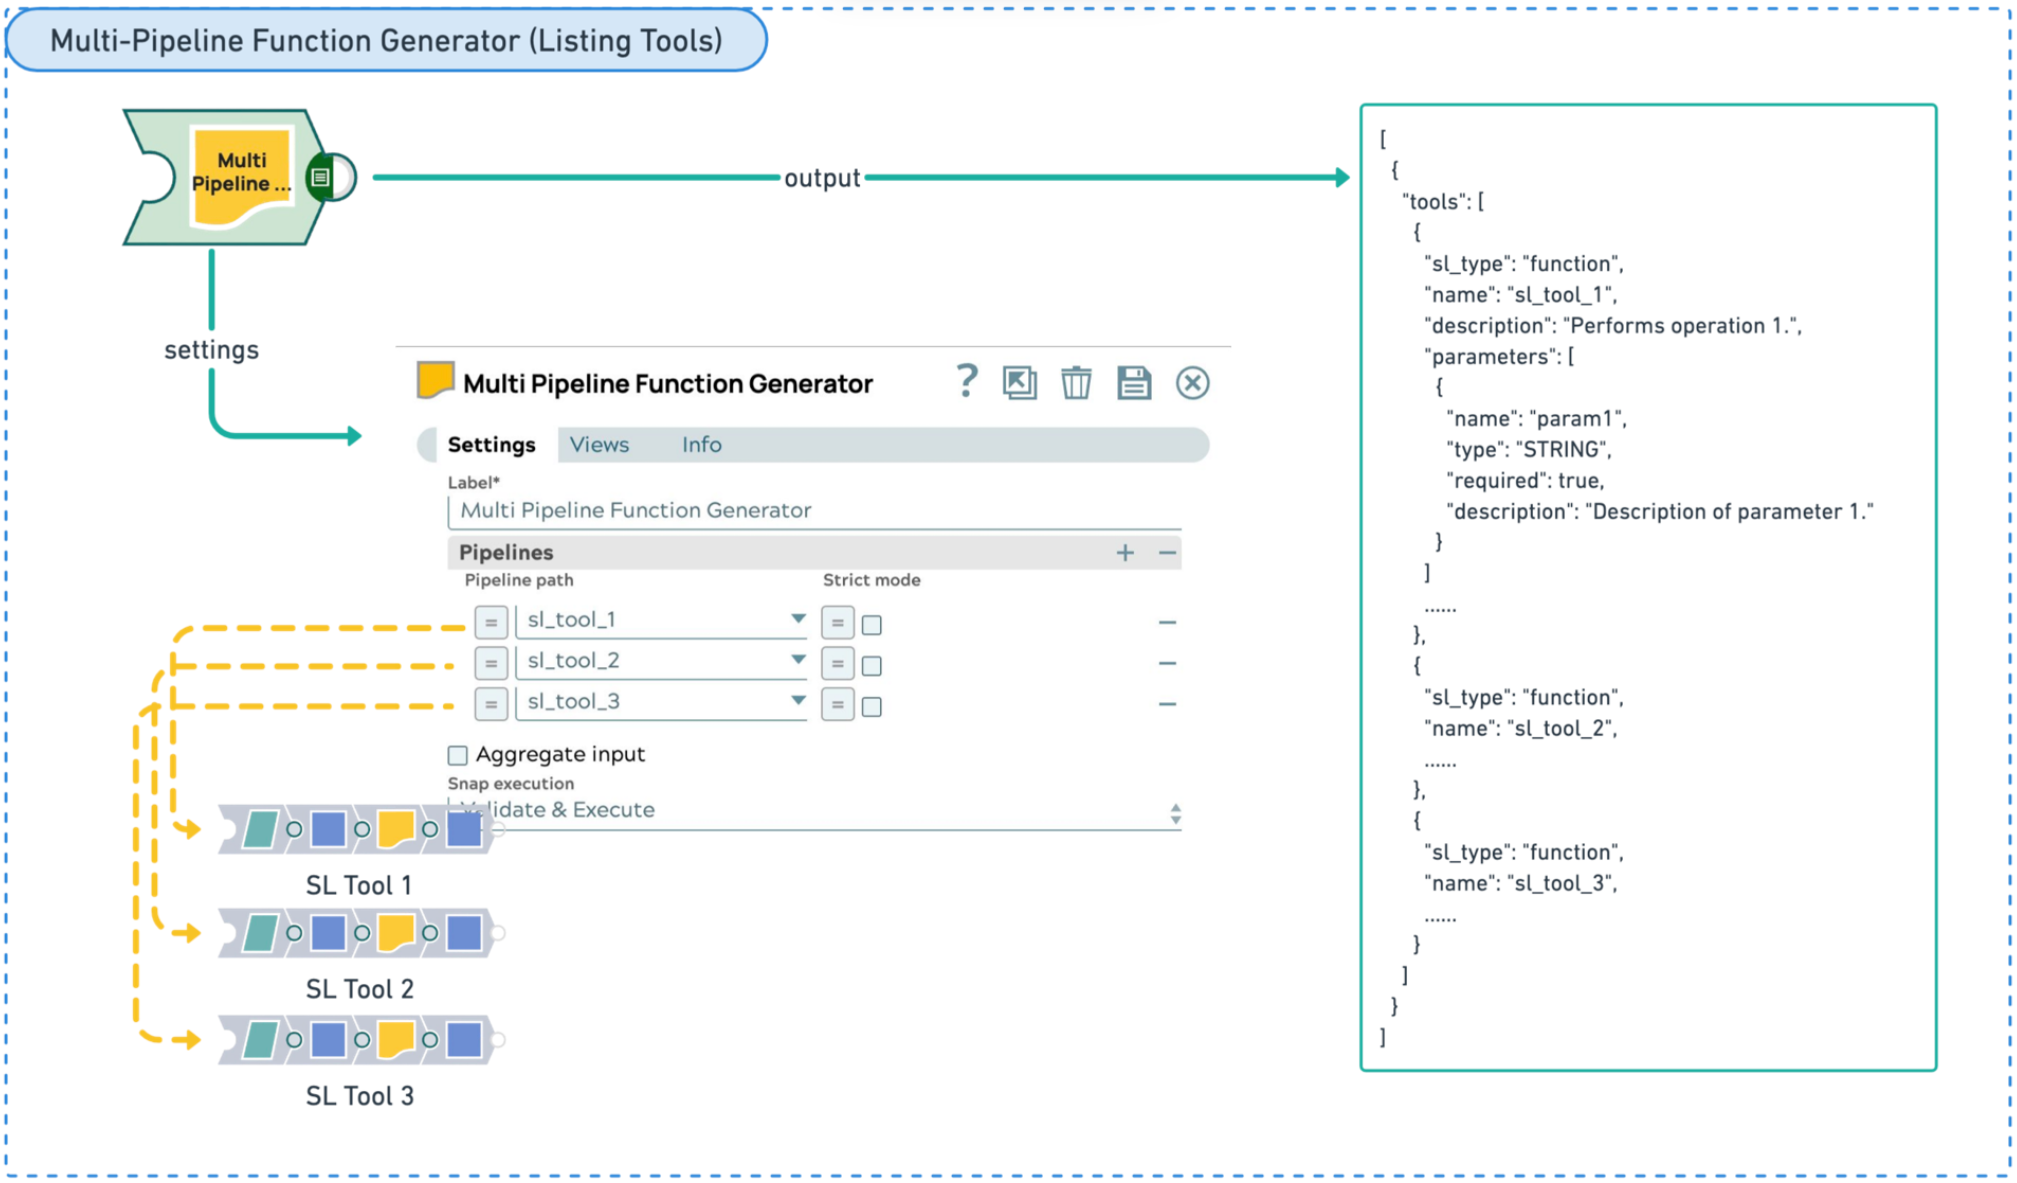Viewport: 2017px width, 1183px height.
Task: Click the help question mark icon
Action: 966,382
